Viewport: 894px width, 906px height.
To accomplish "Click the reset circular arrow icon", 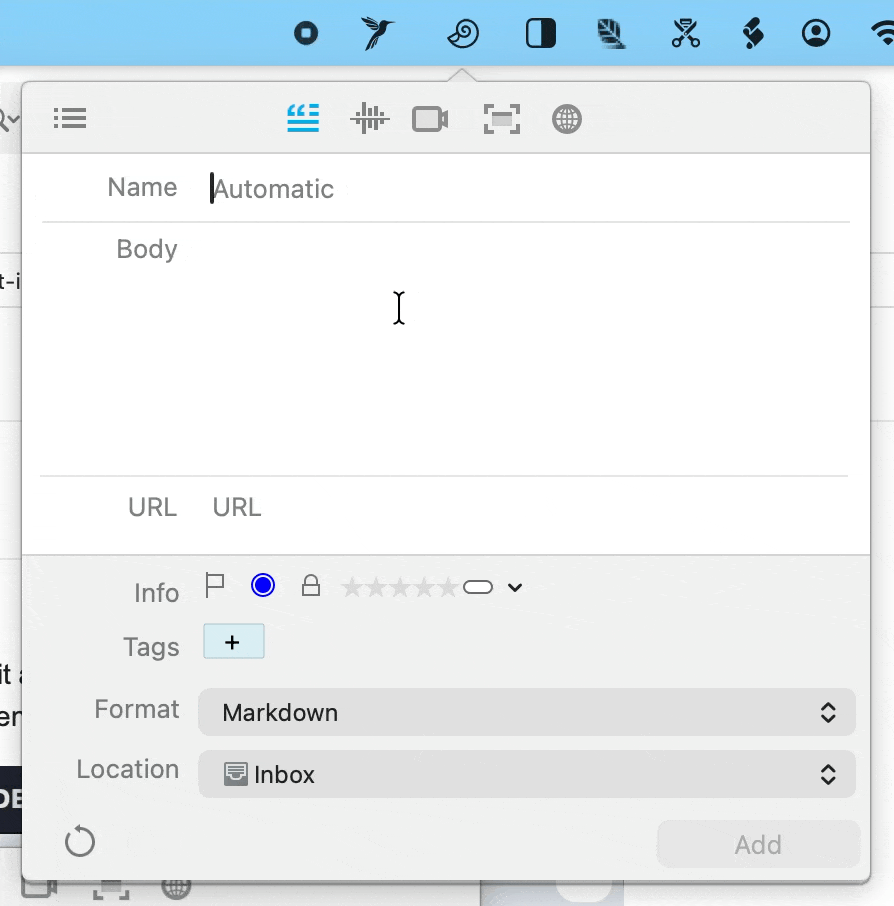I will pos(80,842).
